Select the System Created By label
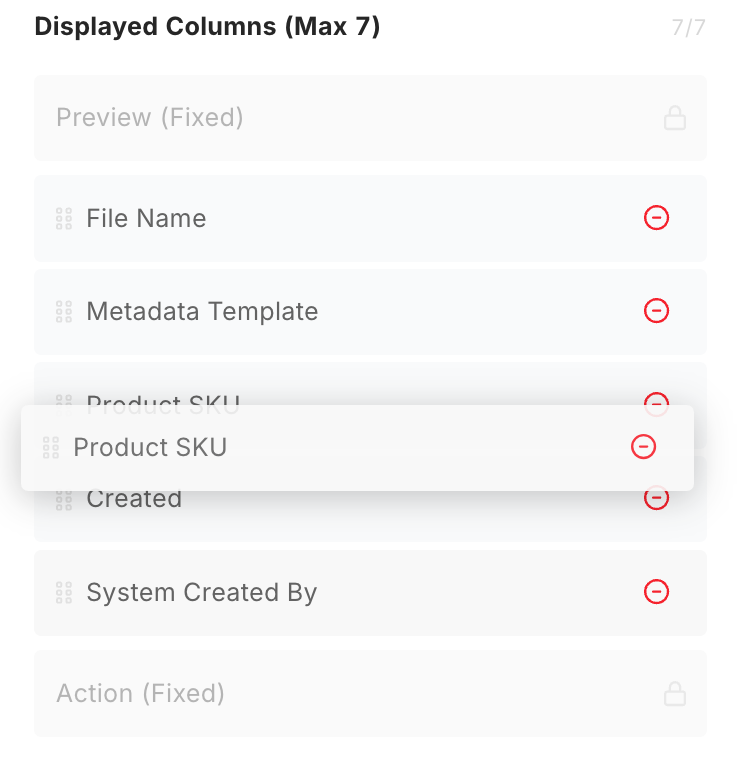 click(x=201, y=593)
